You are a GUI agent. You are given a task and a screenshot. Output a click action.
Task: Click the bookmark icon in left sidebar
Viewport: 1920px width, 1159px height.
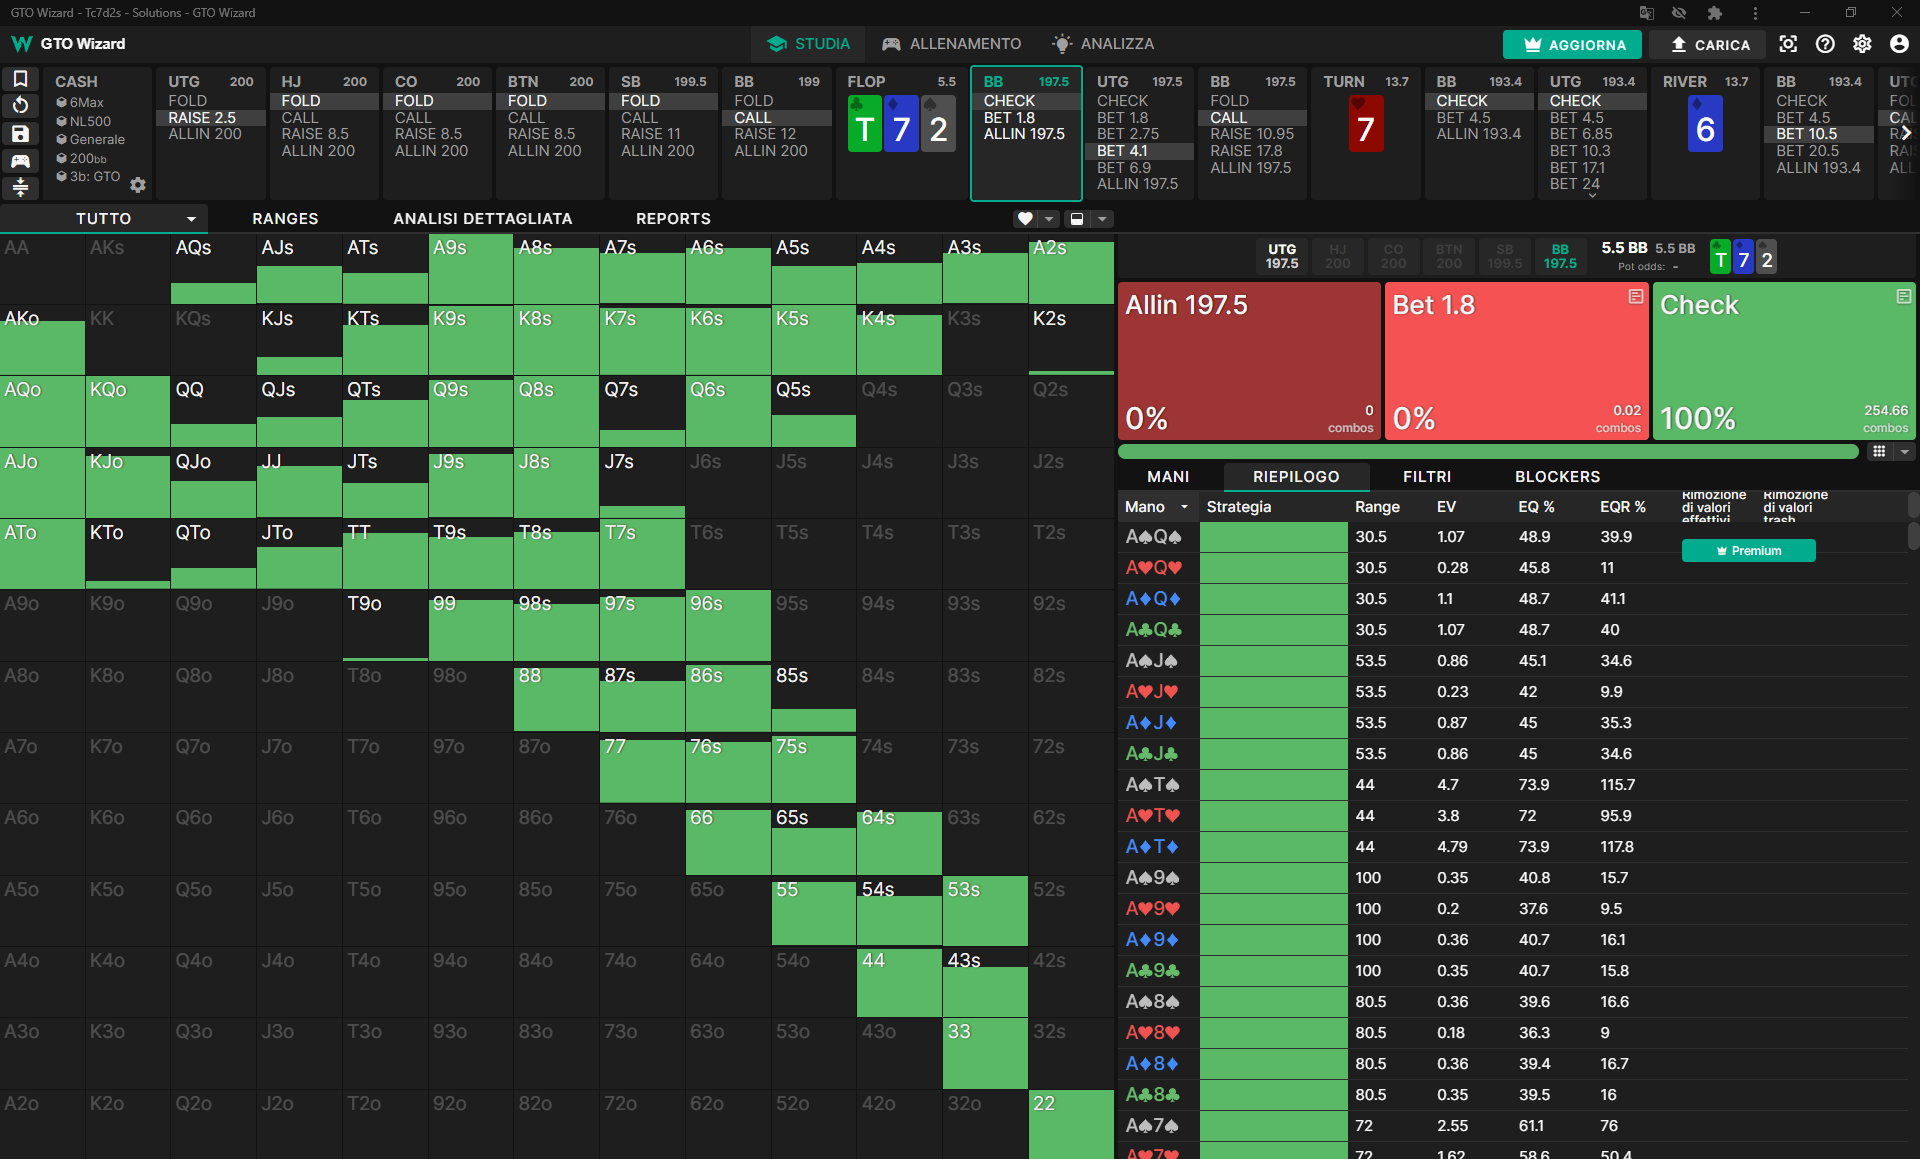click(20, 79)
